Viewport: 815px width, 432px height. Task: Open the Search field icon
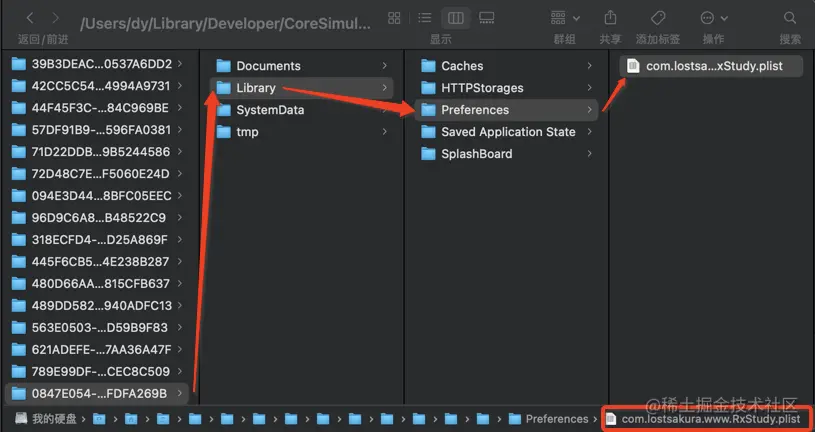(790, 18)
